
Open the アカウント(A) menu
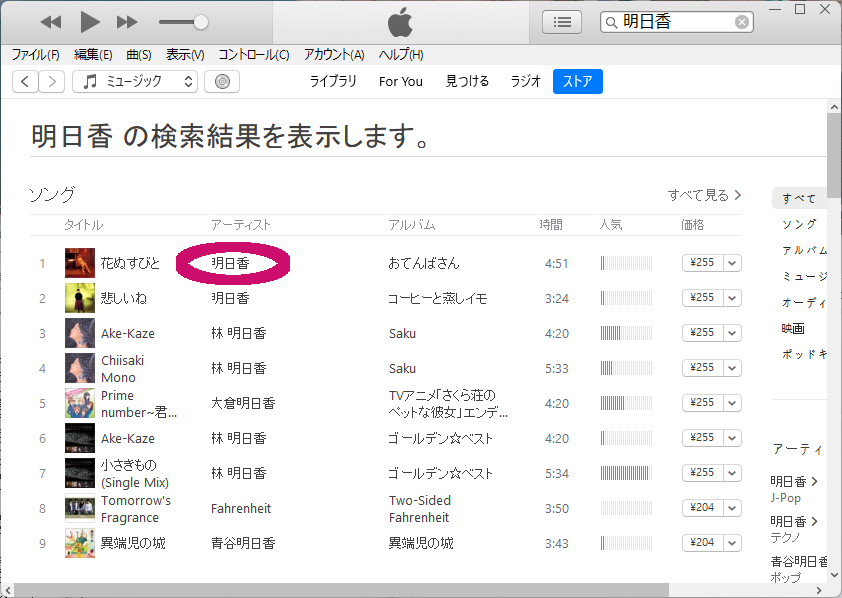pyautogui.click(x=334, y=54)
